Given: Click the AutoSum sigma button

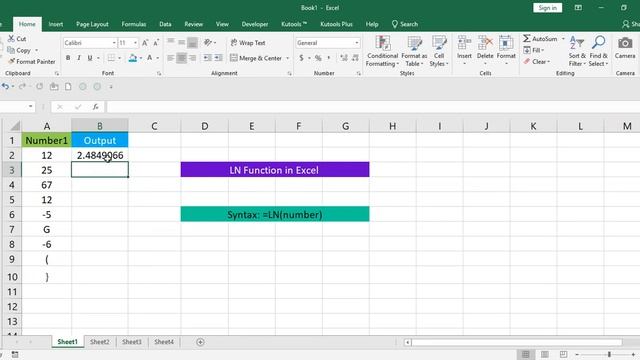Looking at the screenshot, I should 540,39.
